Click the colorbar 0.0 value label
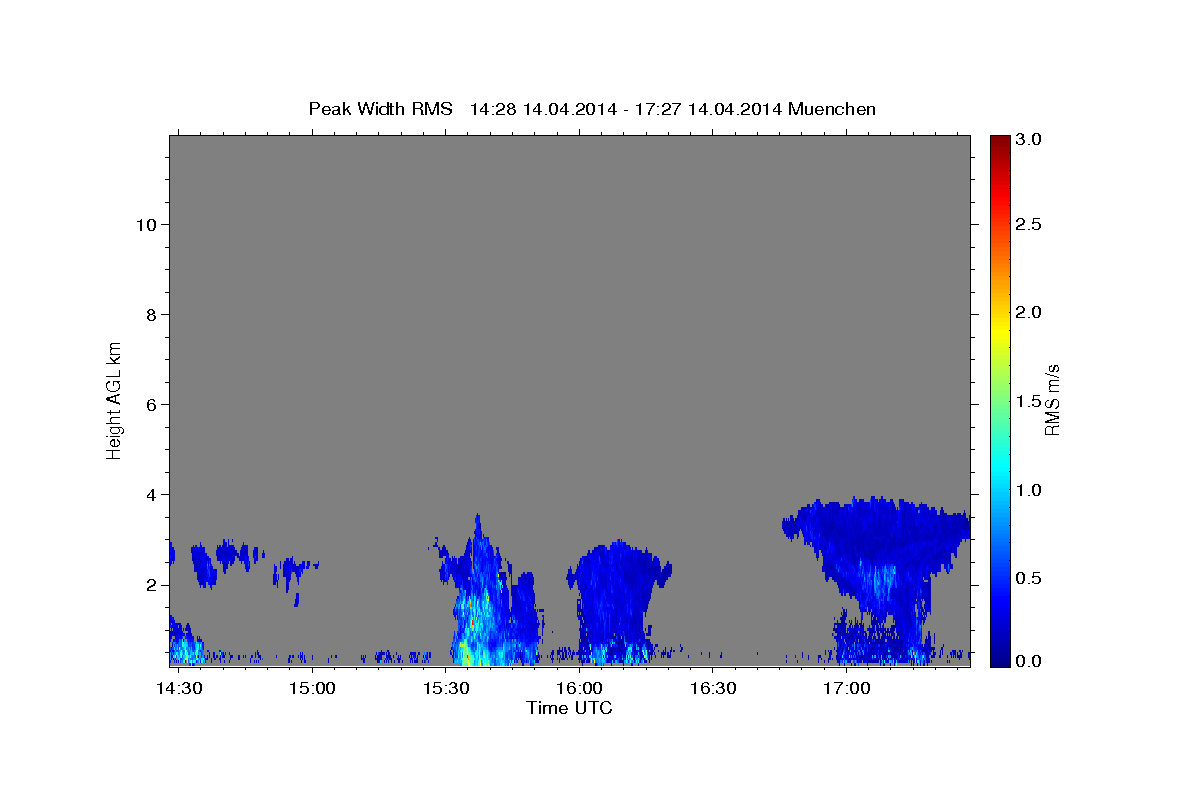The image size is (1200, 800). (x=1029, y=662)
